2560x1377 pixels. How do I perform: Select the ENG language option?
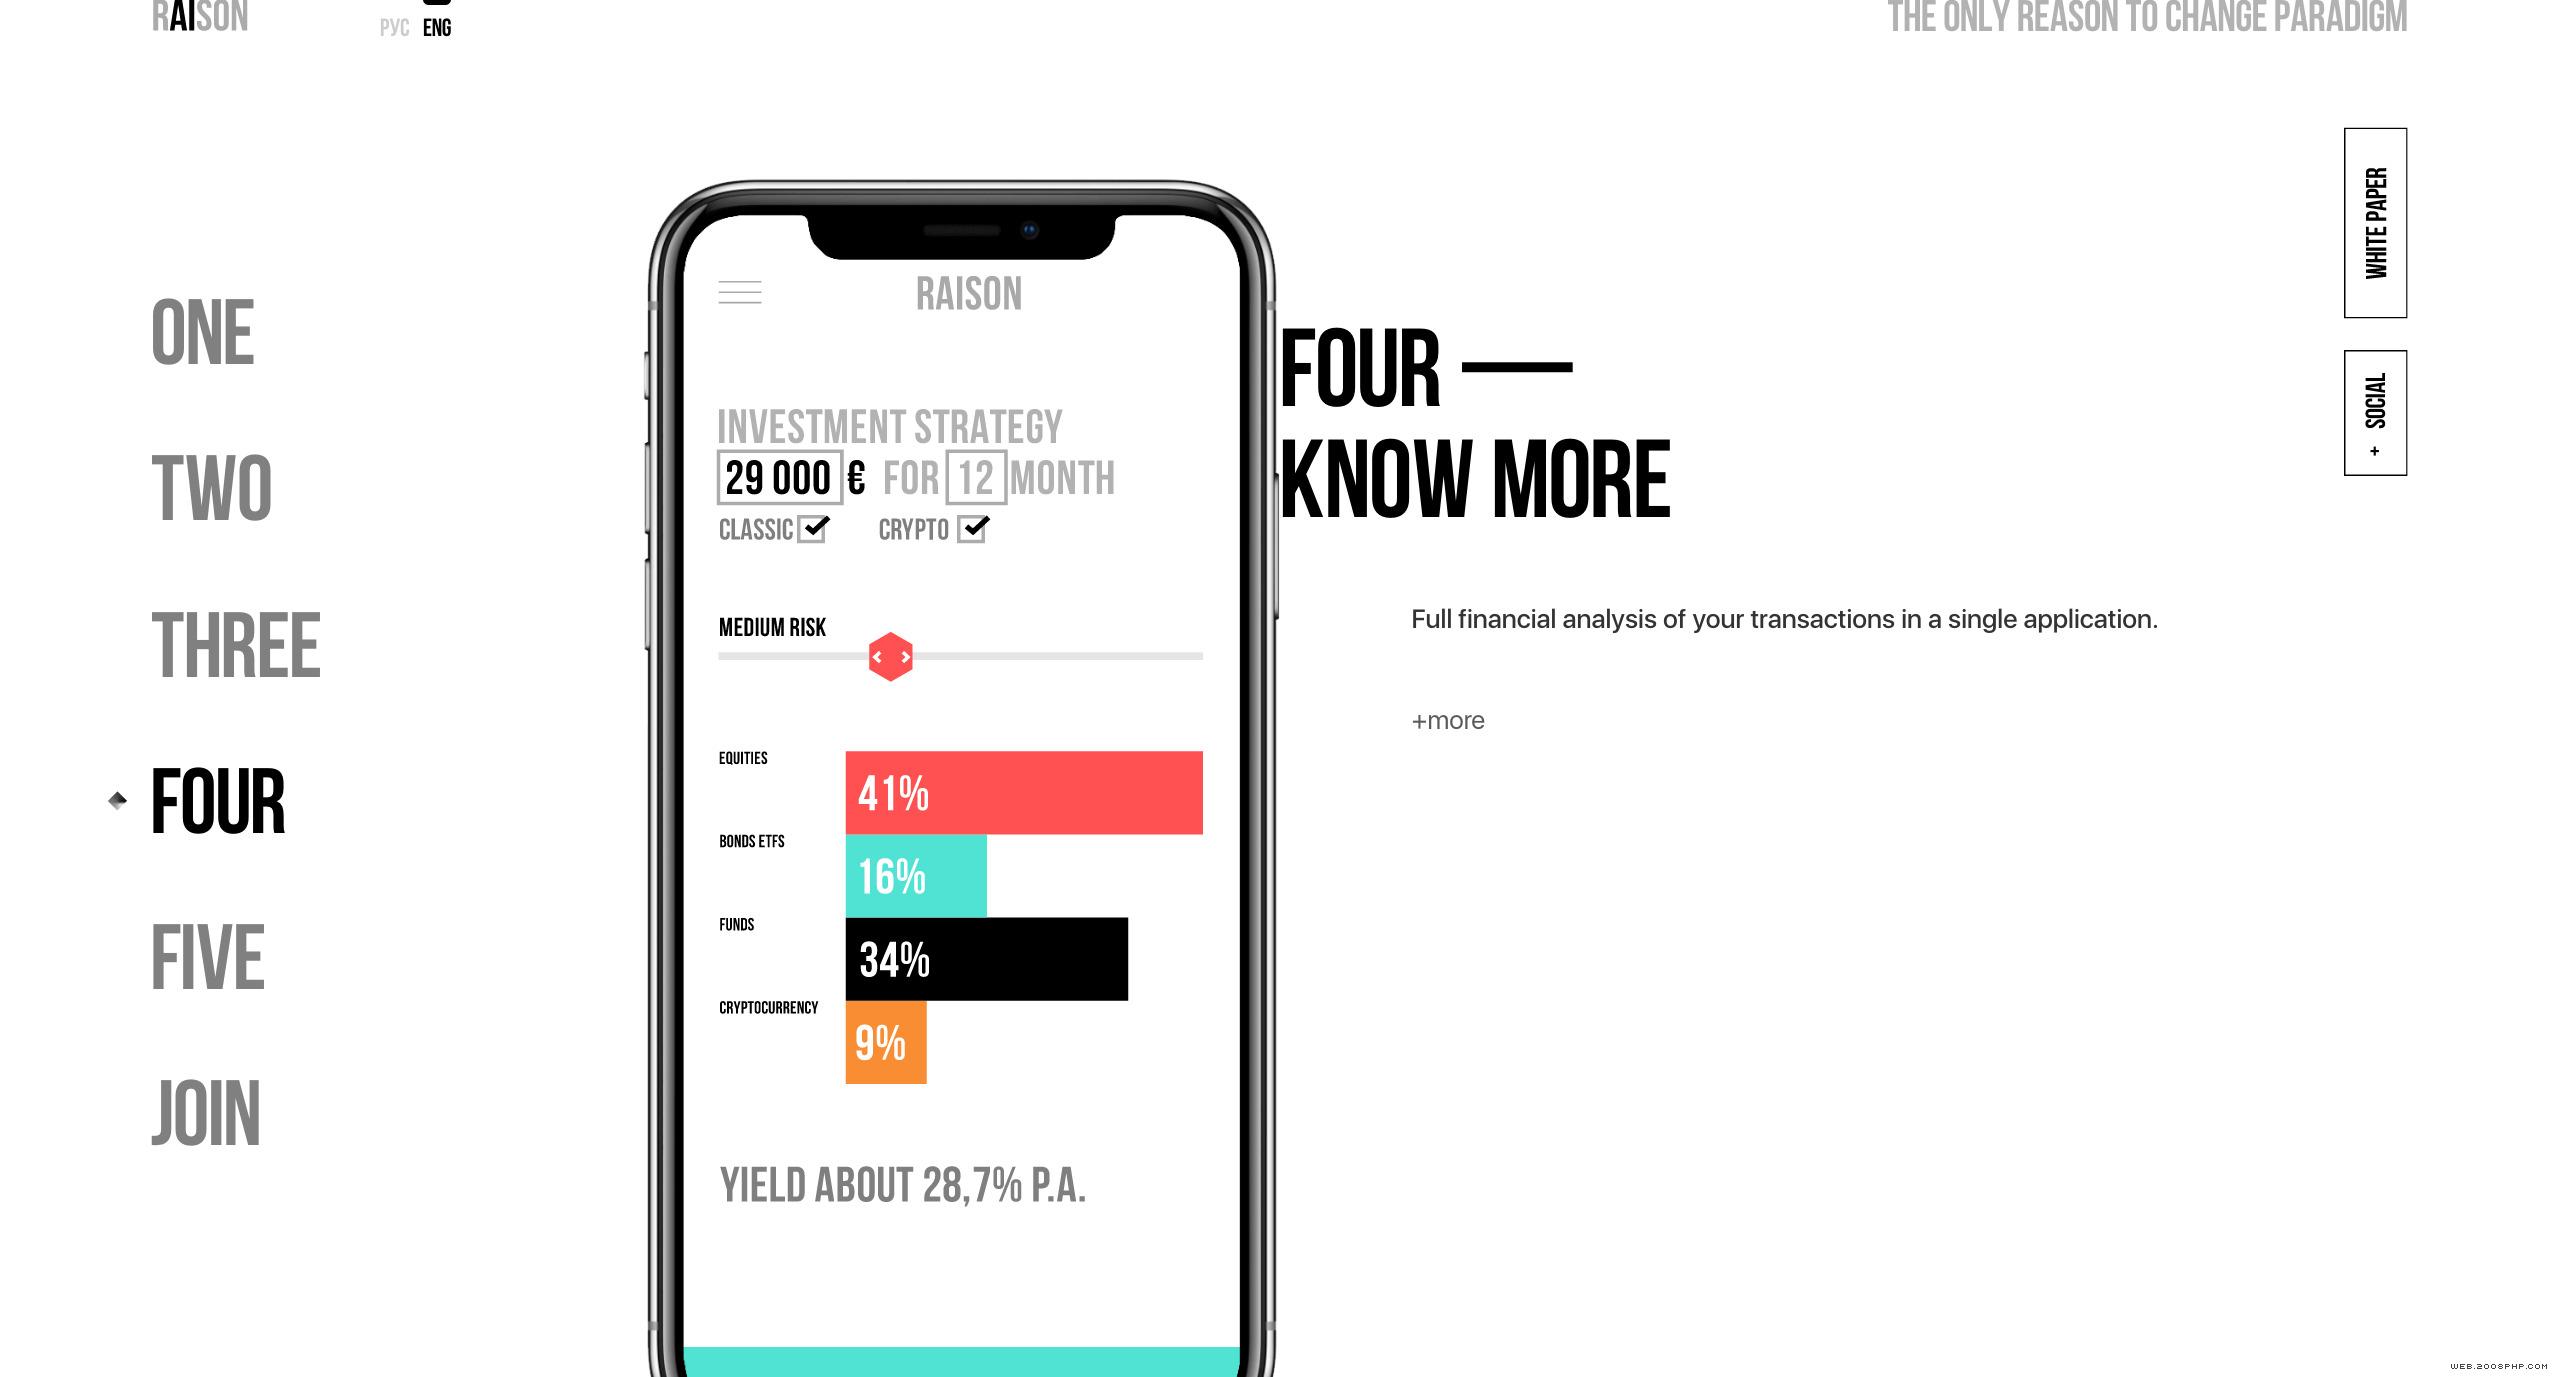coord(437,27)
